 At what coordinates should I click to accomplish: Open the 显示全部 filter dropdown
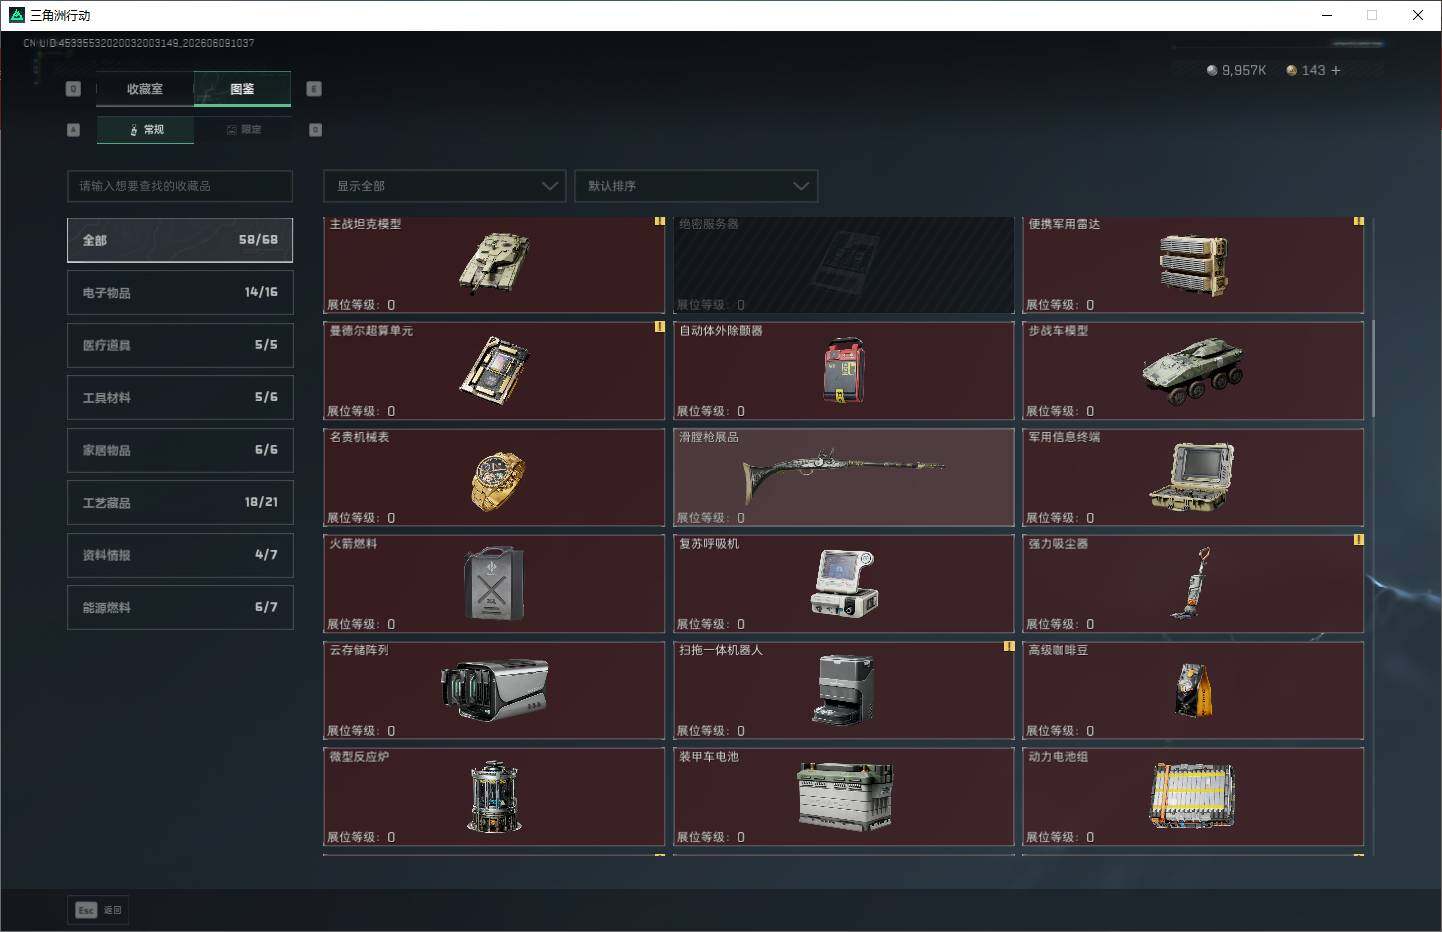(x=445, y=186)
